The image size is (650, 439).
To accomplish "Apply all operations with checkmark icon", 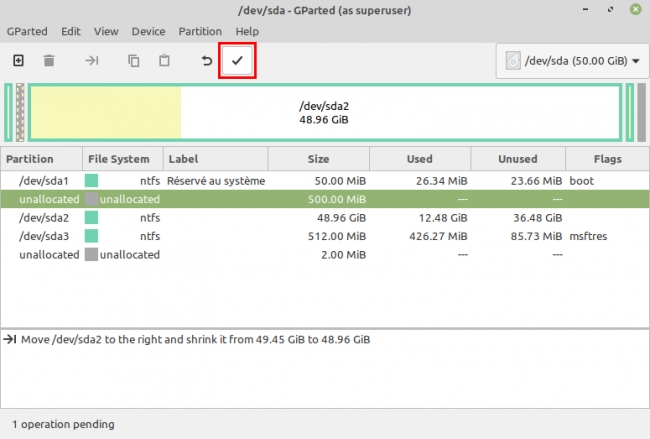I will pos(237,61).
